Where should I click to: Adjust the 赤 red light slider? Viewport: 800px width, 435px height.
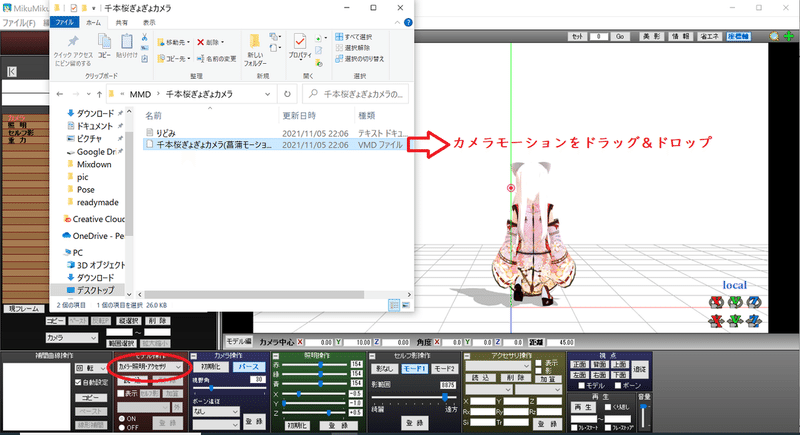(312, 365)
